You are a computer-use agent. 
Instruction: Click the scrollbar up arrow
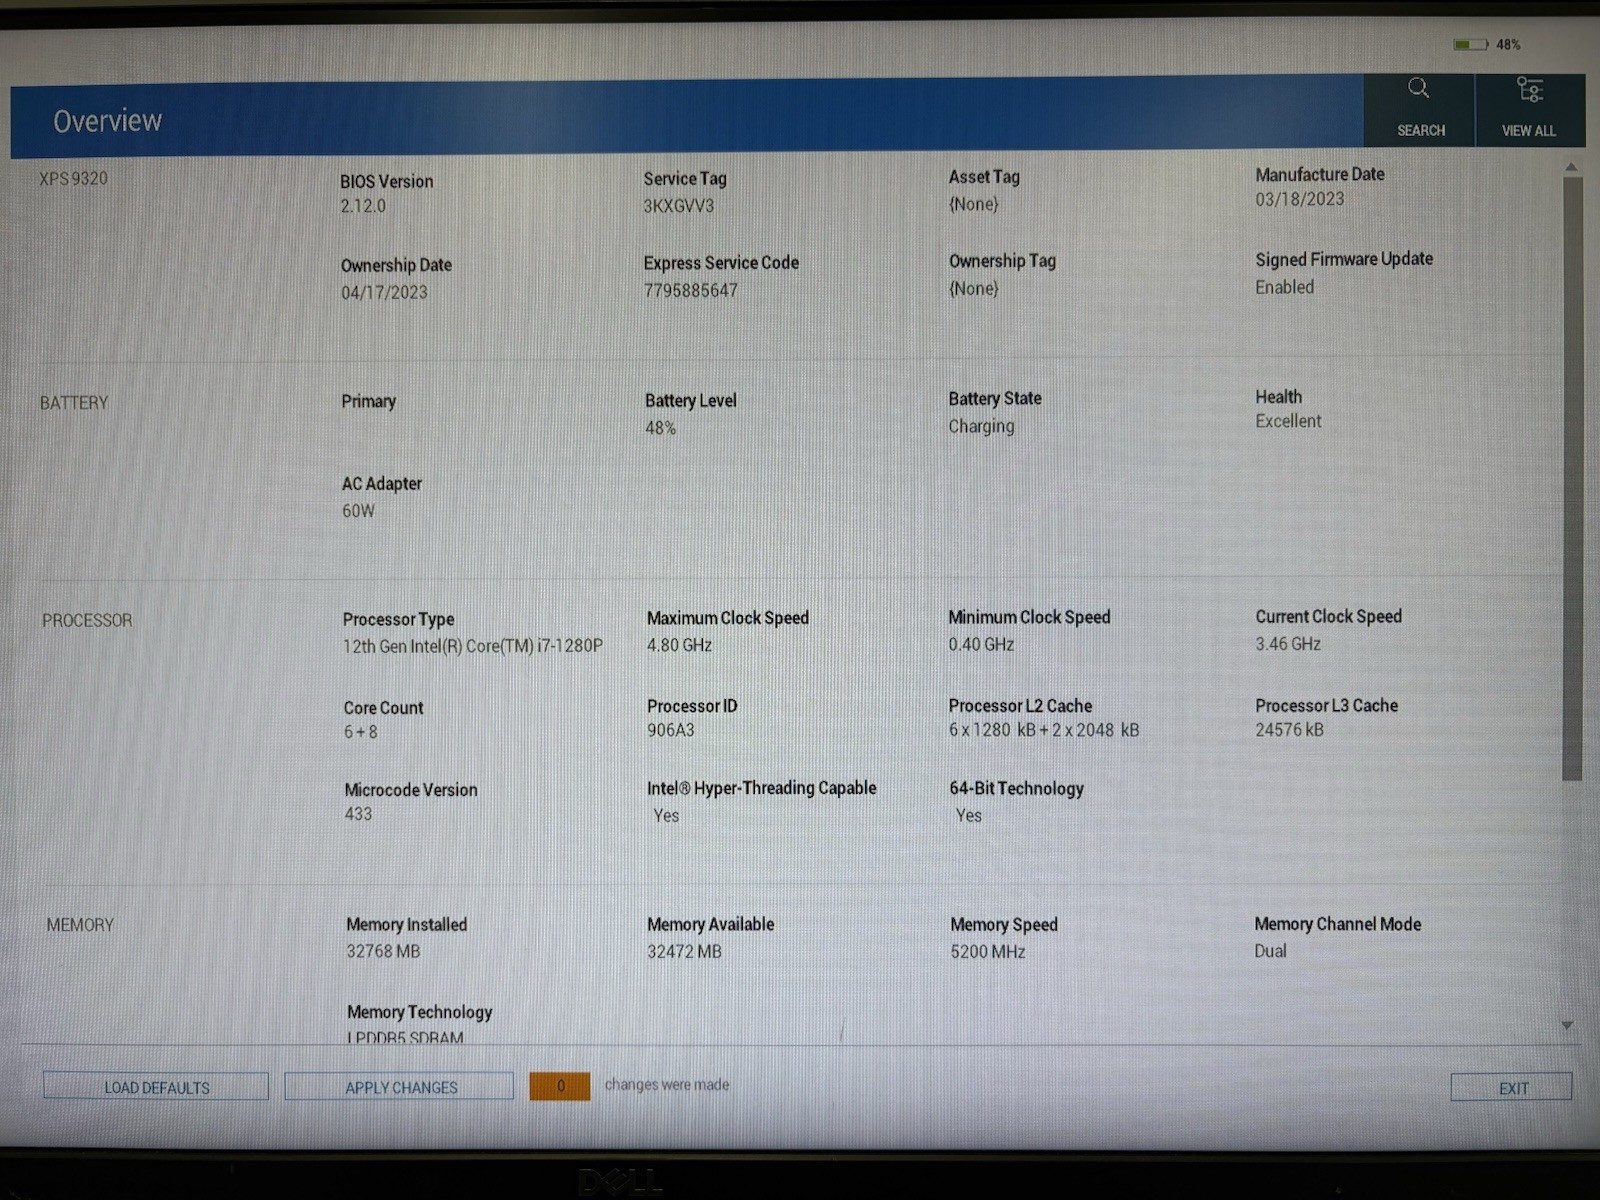1571,167
